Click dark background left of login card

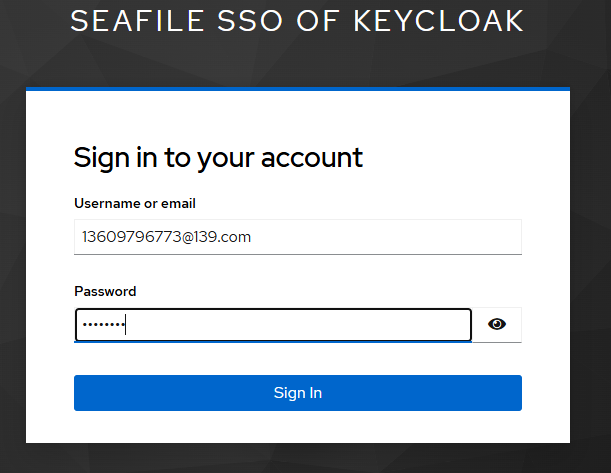tap(12, 265)
